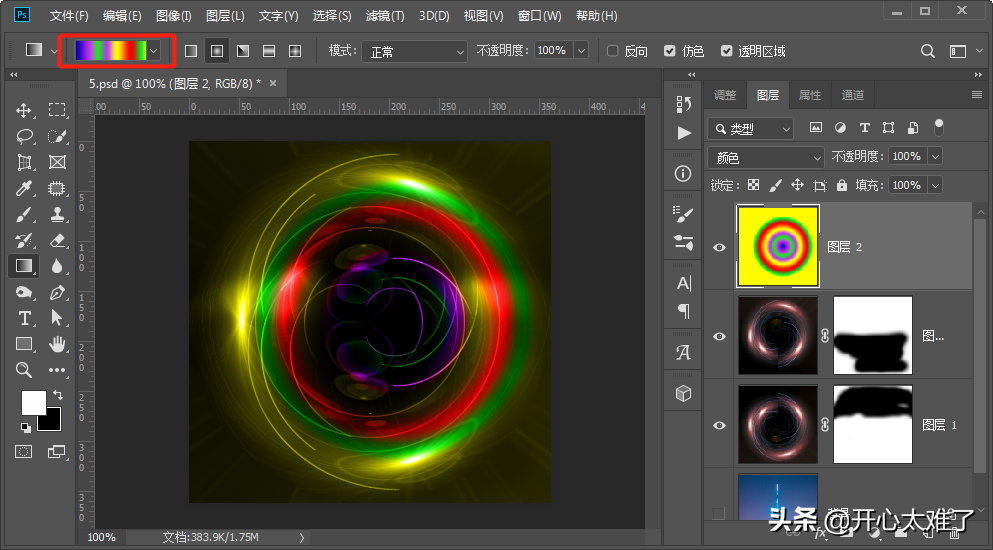Reset default foreground and background colors
Screen dimensions: 993x550
(25, 428)
